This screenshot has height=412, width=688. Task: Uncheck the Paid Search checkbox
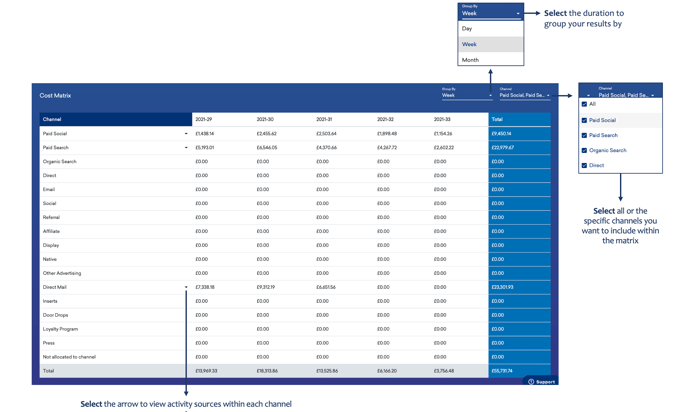click(x=585, y=135)
